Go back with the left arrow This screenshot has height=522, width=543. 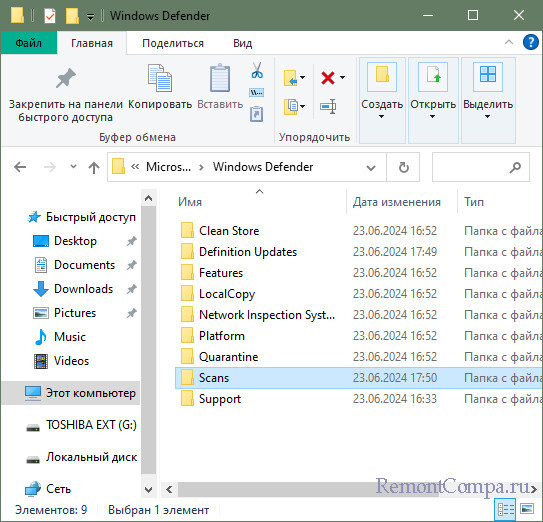[20, 167]
